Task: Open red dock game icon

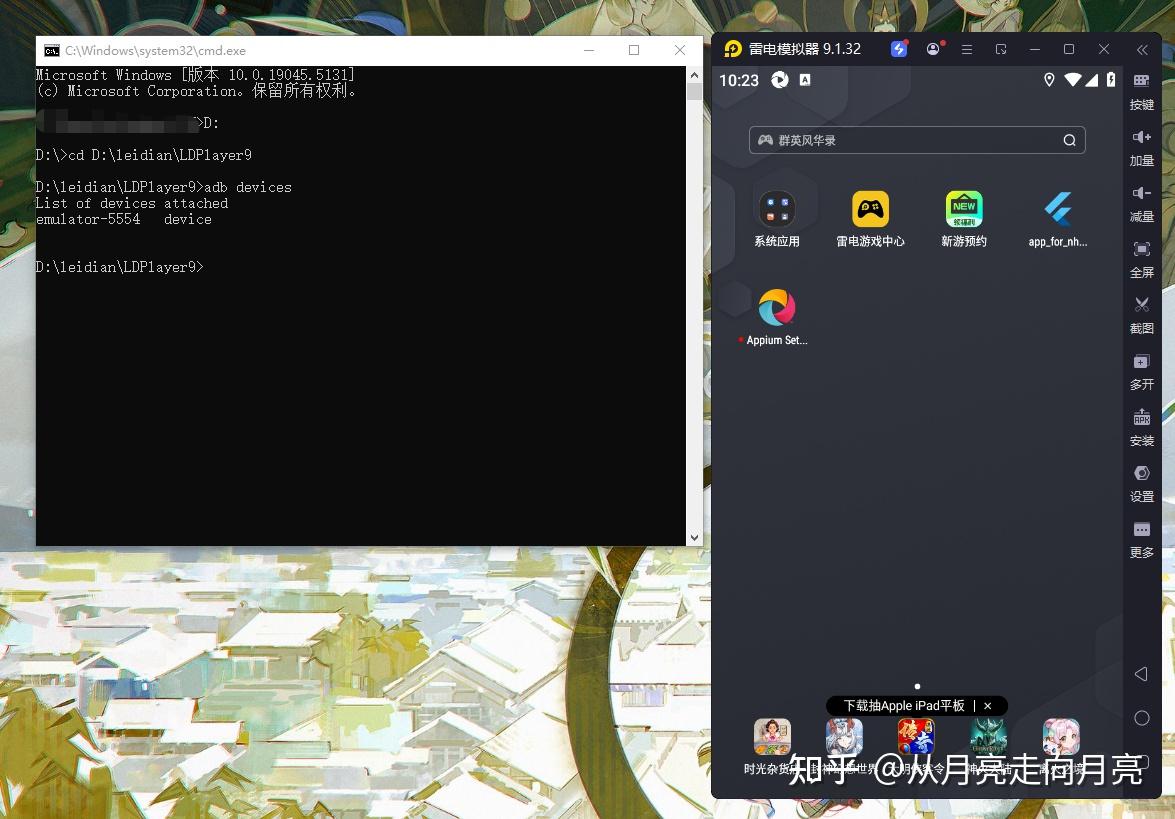Action: [x=916, y=737]
